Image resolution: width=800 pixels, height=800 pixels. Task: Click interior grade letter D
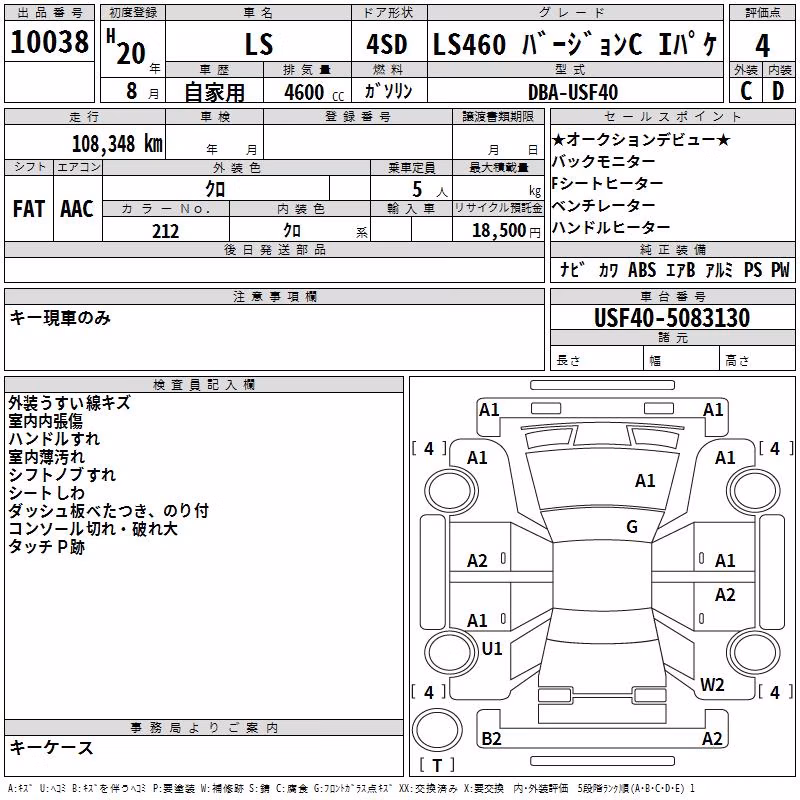point(778,91)
